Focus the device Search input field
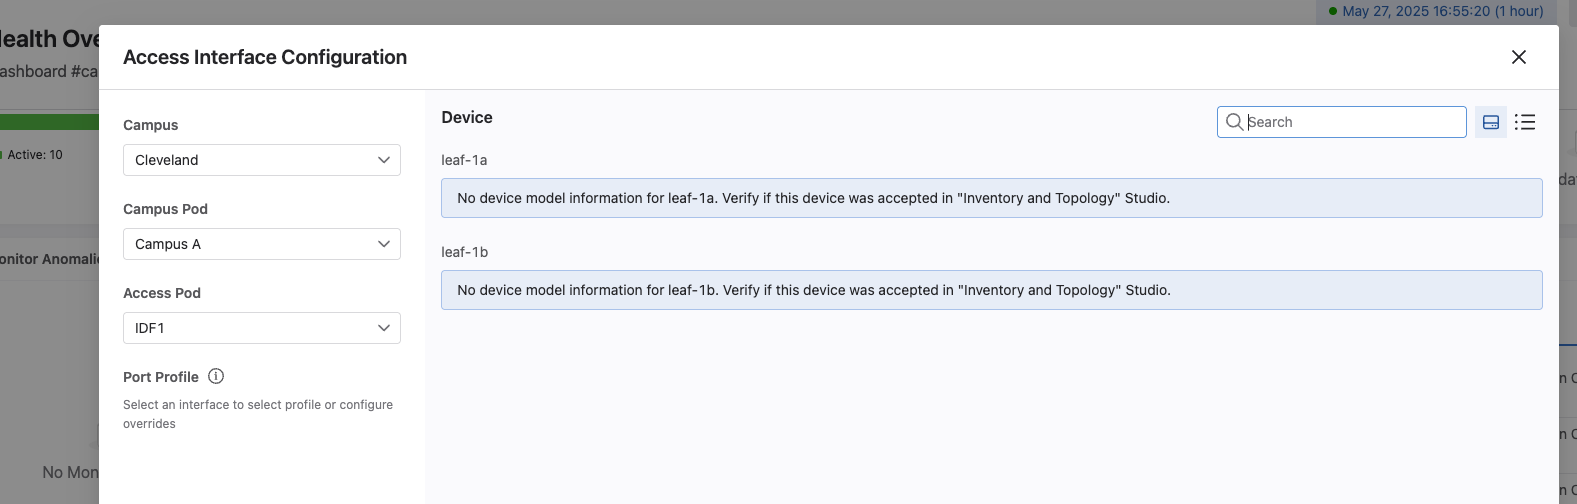 [1352, 122]
